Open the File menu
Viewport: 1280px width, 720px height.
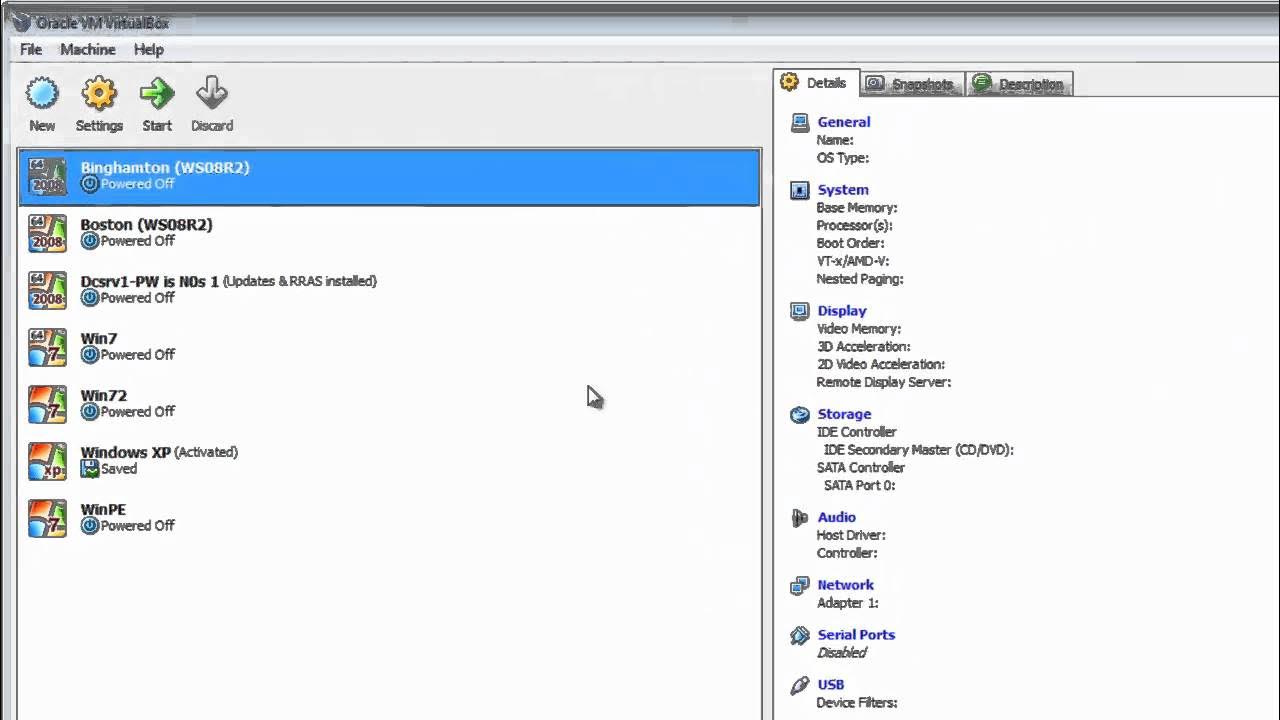tap(31, 49)
